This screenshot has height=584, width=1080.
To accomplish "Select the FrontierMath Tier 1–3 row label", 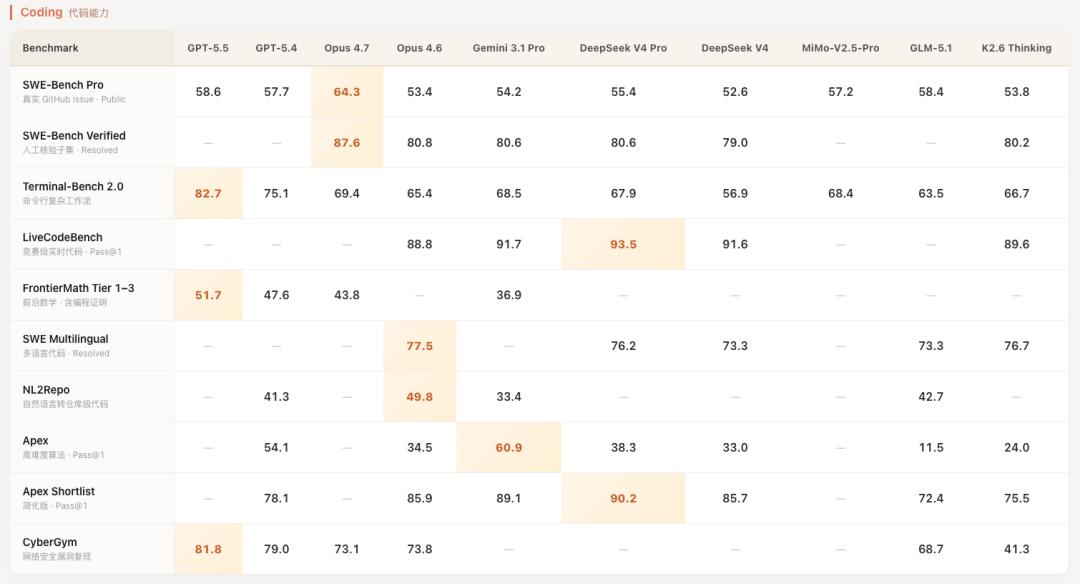I will (x=79, y=288).
